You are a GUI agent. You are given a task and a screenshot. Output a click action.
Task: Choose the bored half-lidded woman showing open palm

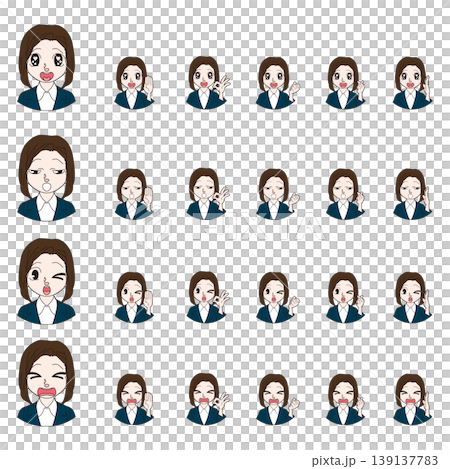(134, 194)
